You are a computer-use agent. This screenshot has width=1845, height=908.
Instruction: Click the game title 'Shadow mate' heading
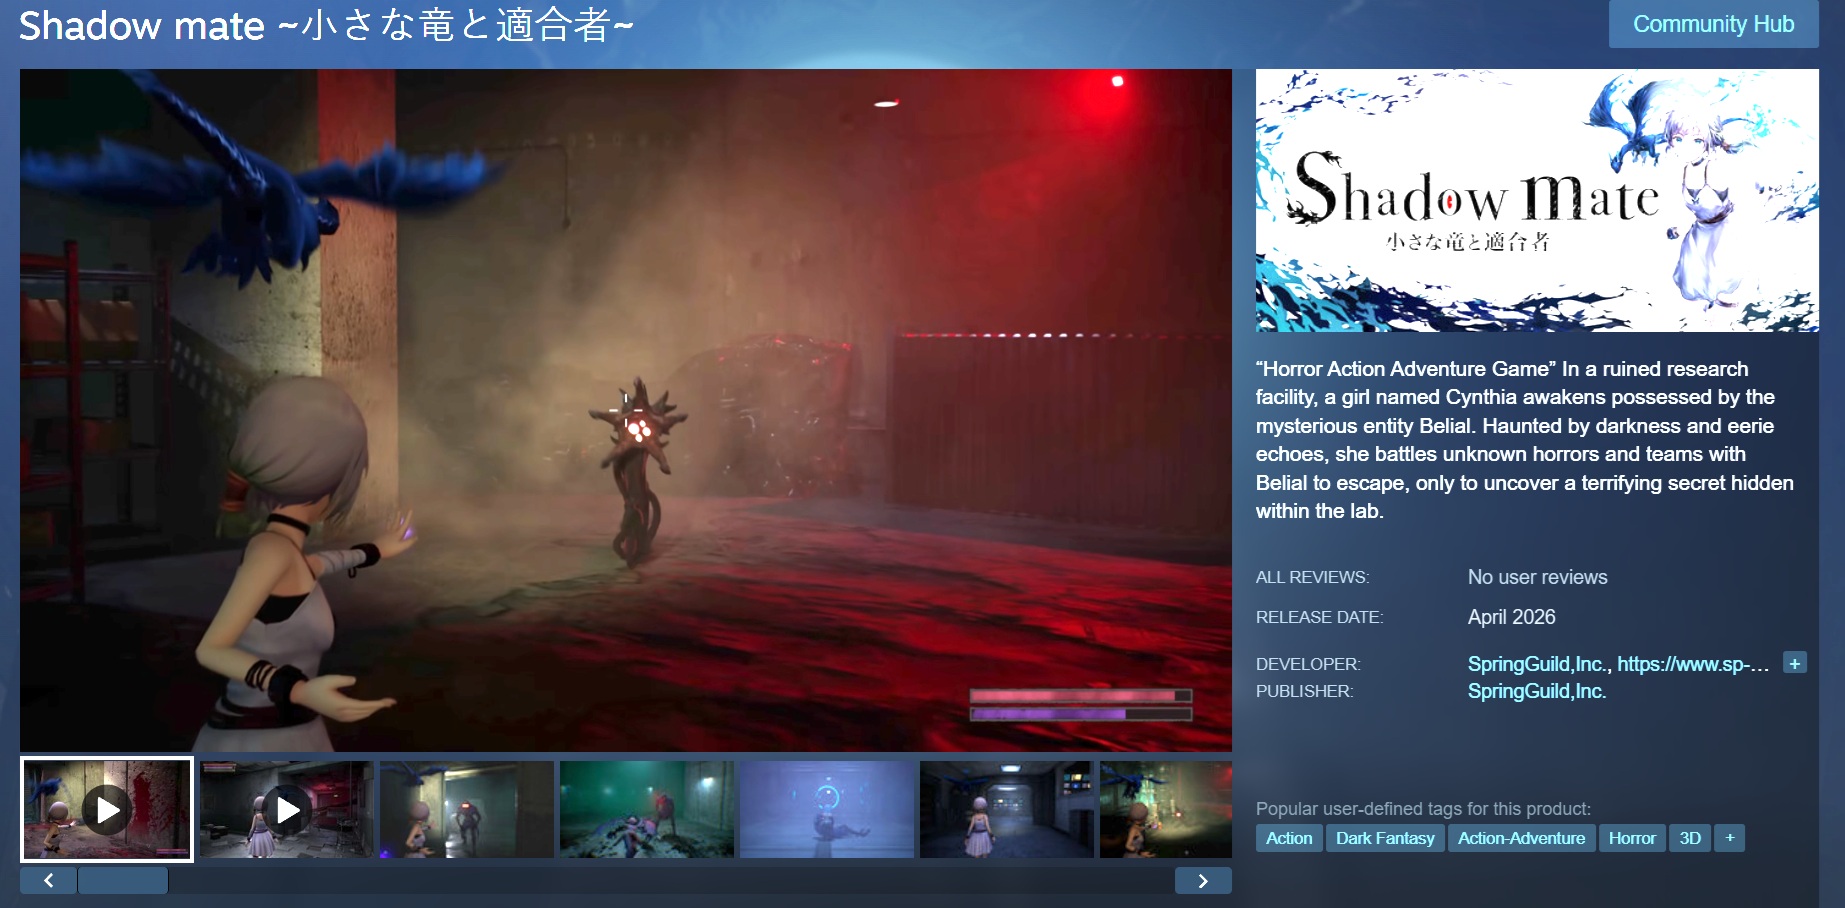(326, 25)
